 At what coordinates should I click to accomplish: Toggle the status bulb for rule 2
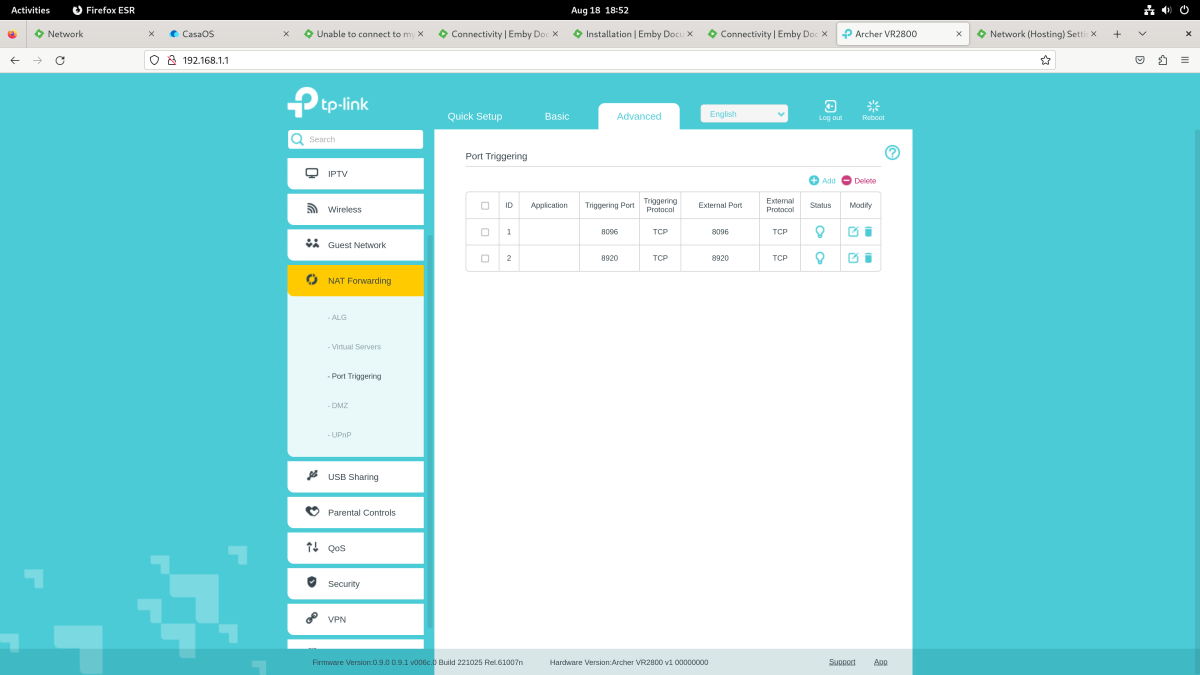pyautogui.click(x=819, y=257)
